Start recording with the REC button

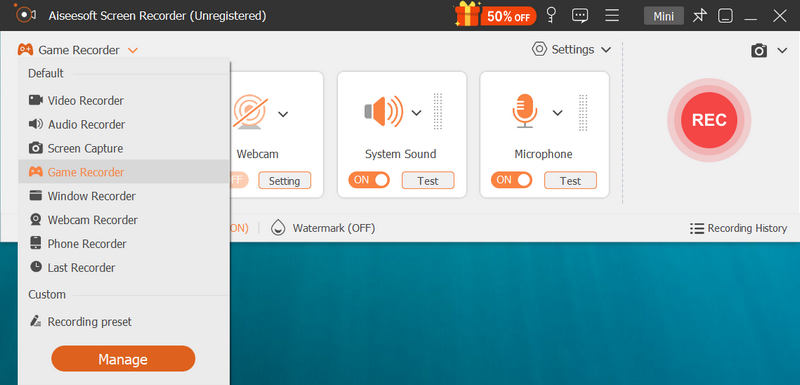click(709, 120)
